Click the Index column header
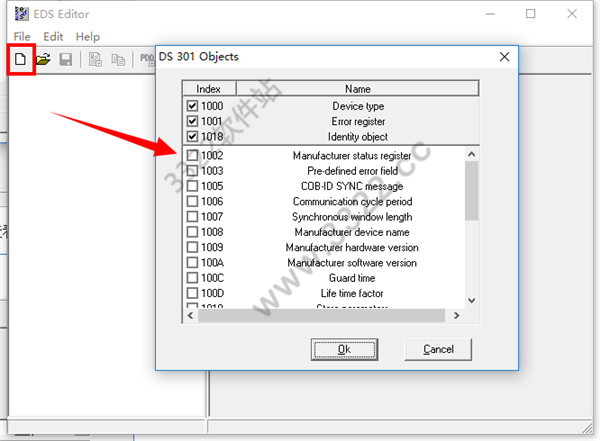The width and height of the screenshot is (600, 441). 209,89
